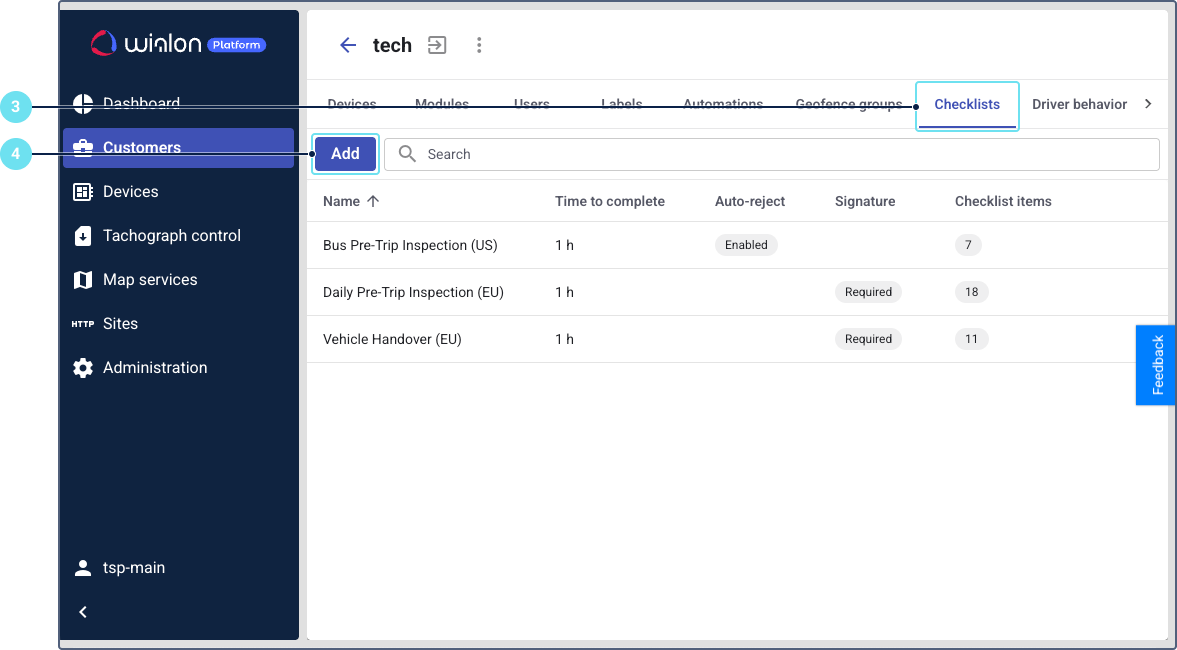Click the Tachograph control sidebar icon

(83, 236)
